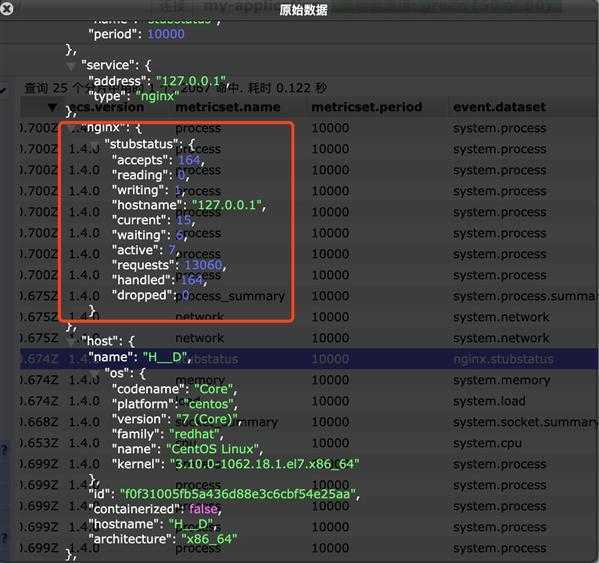Sort by the event.dataset column header
Image resolution: width=599 pixels, height=563 pixels.
click(x=499, y=107)
